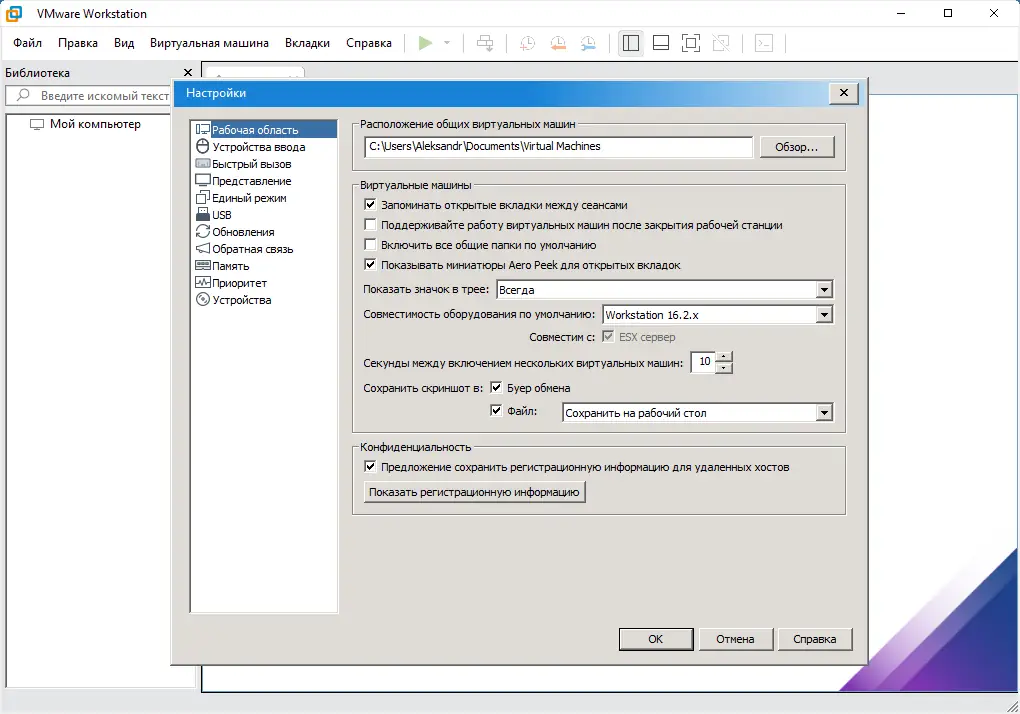
Task: Toggle Буфер обмена screenshot checkbox
Action: (x=496, y=388)
